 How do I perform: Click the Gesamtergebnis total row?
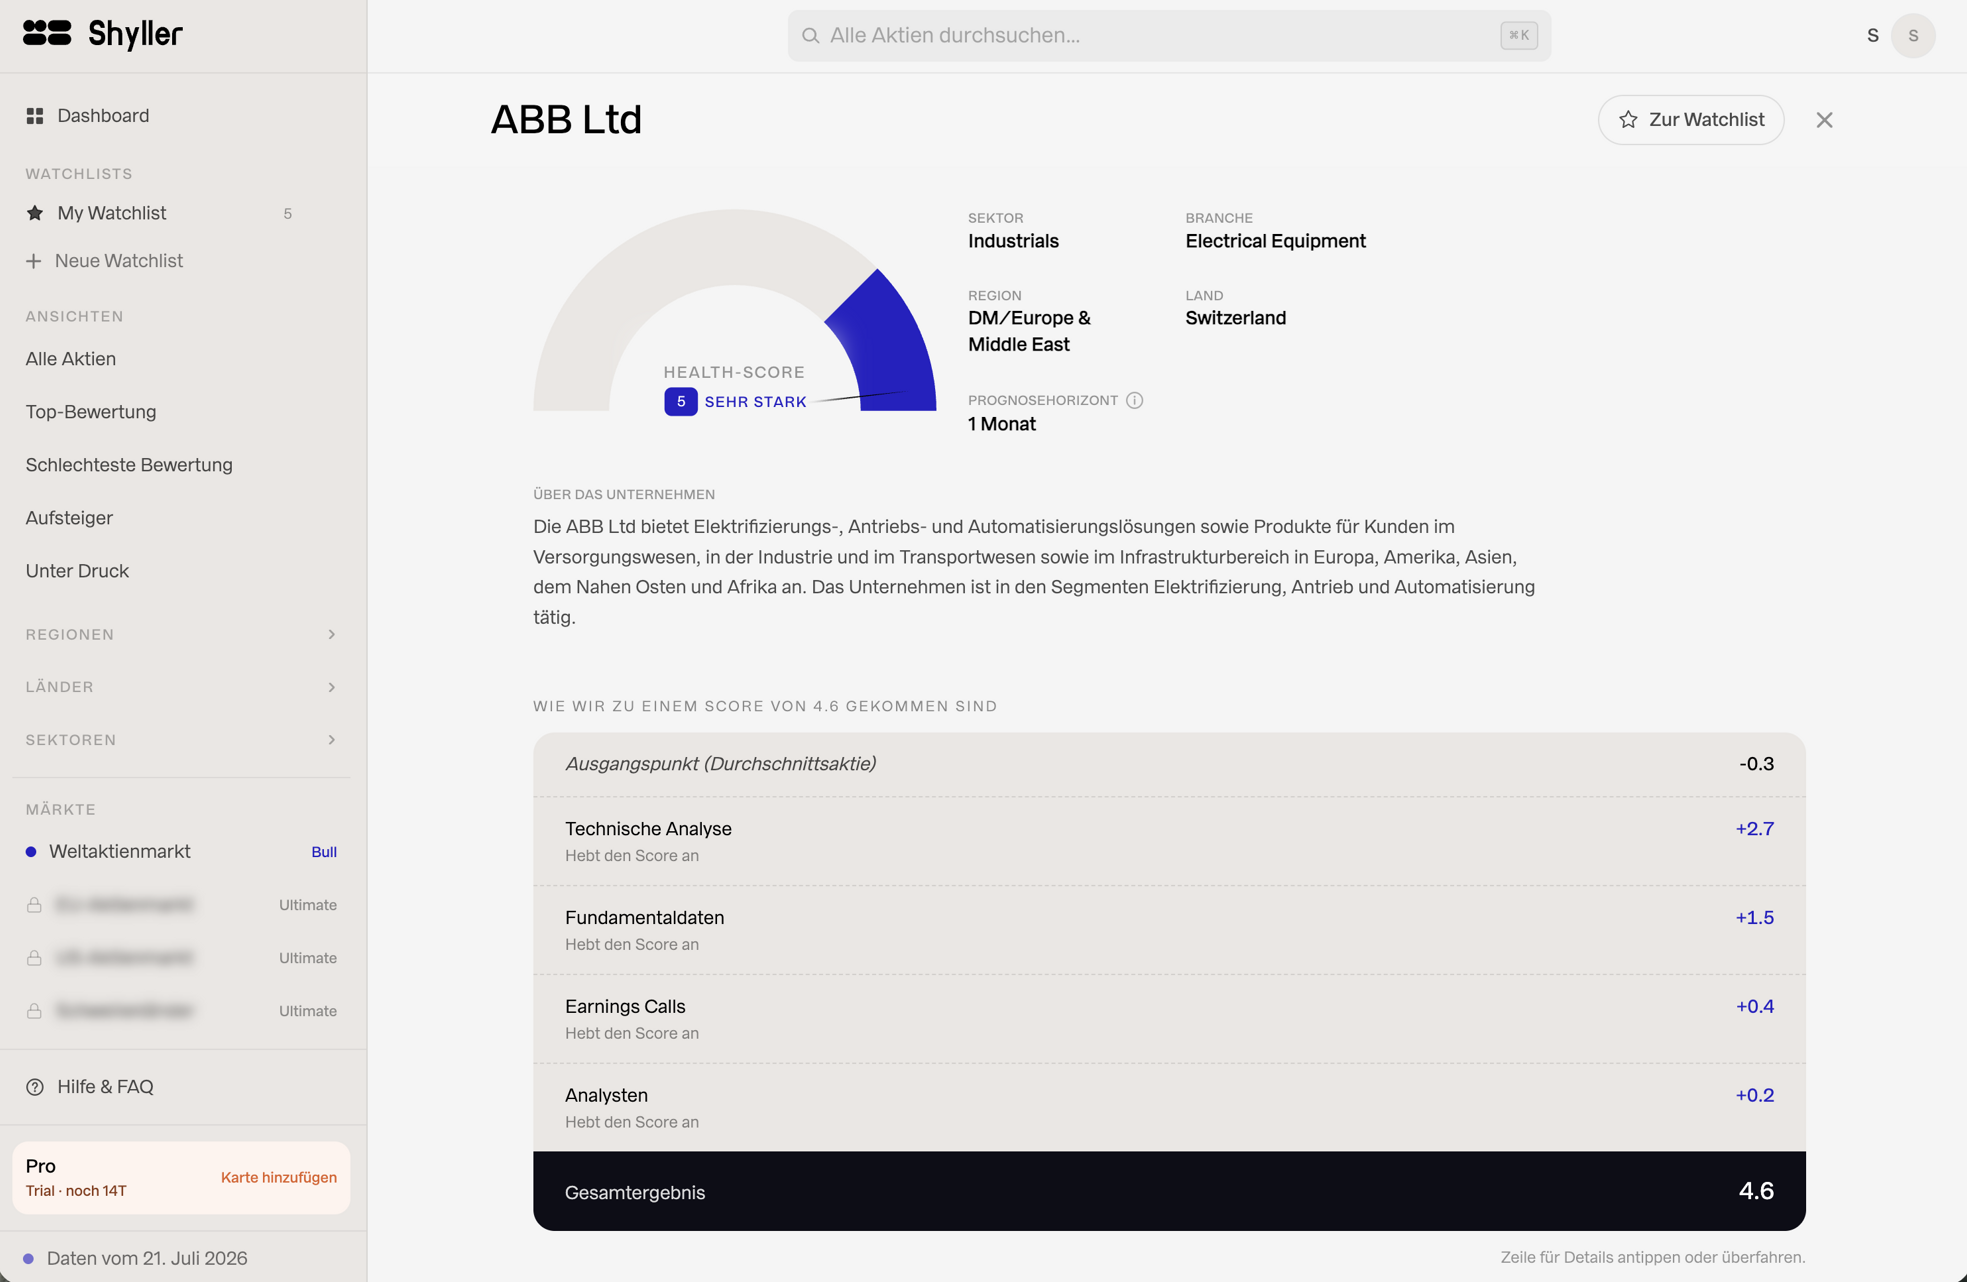[1169, 1191]
